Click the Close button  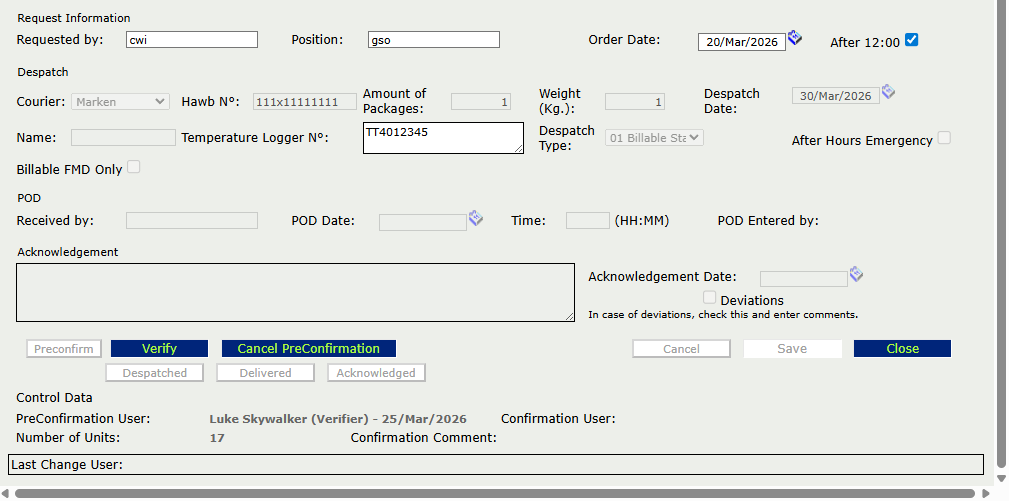click(x=902, y=349)
